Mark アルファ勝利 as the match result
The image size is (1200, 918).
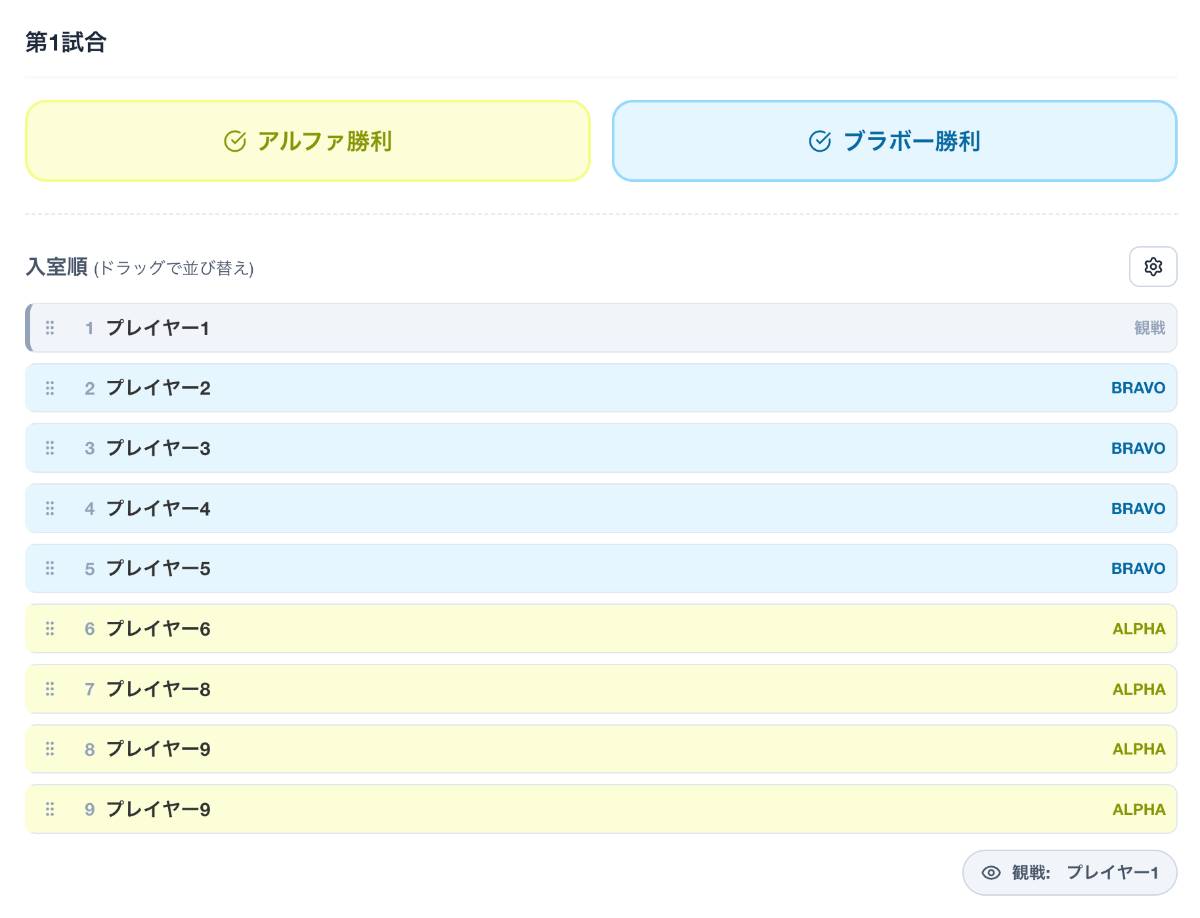point(308,141)
